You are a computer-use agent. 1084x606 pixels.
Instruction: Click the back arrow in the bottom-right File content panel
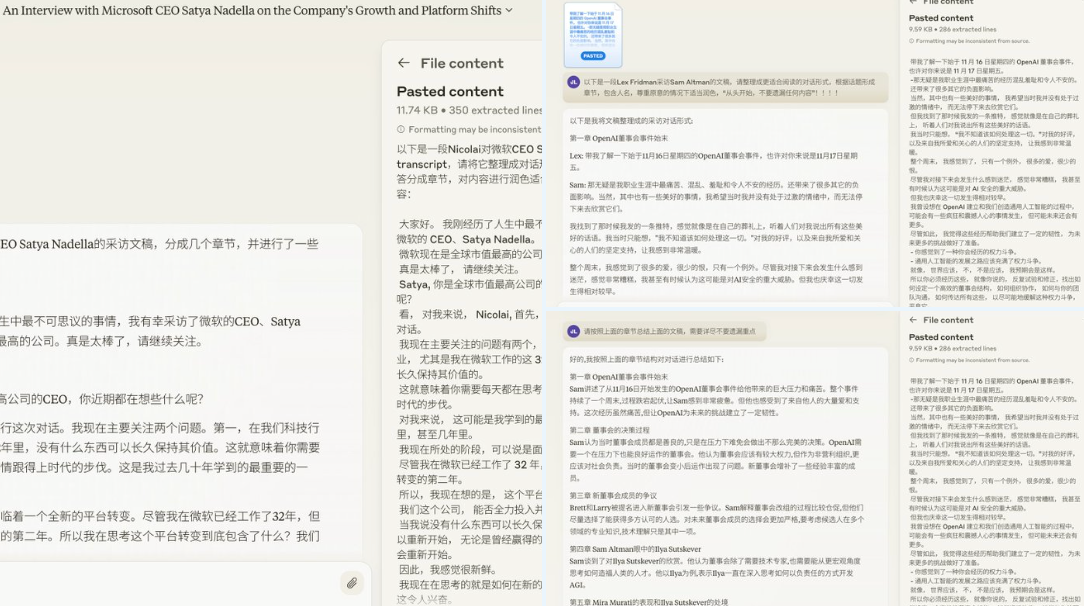coord(913,320)
